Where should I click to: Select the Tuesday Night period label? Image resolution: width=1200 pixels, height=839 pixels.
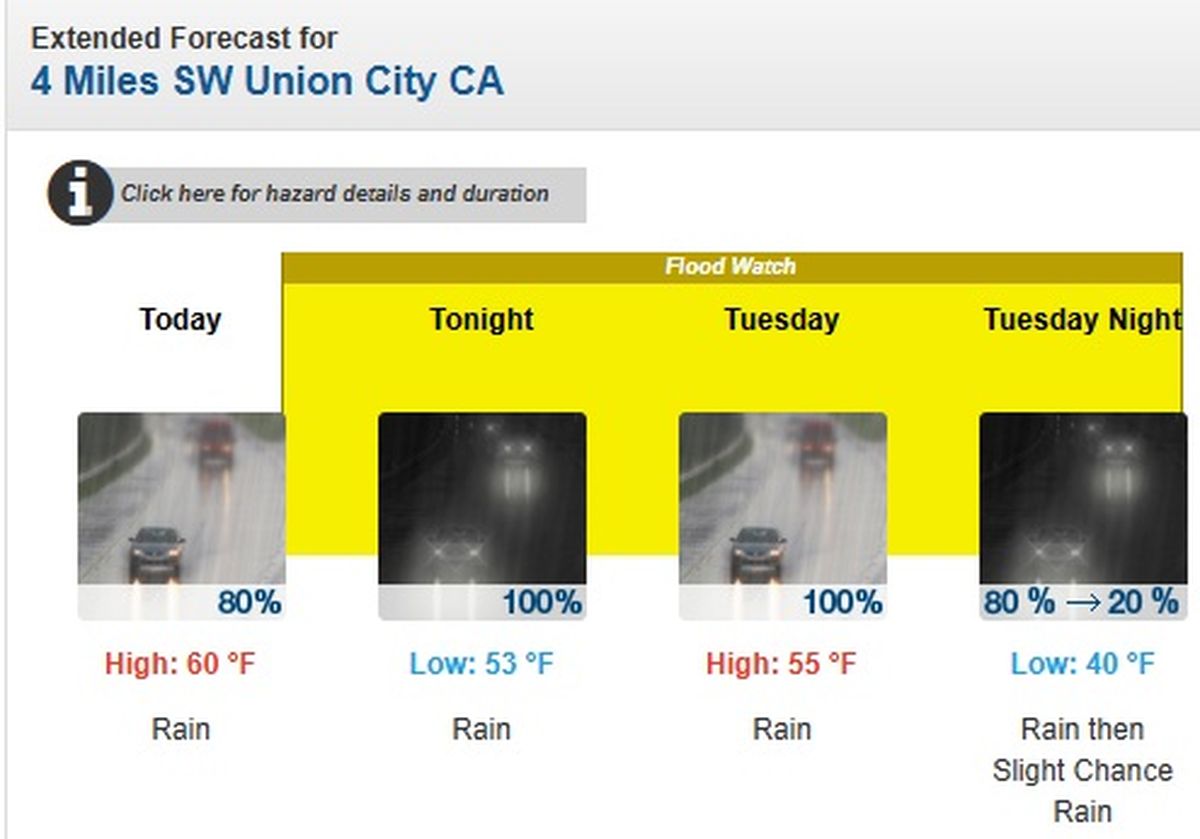tap(1082, 320)
